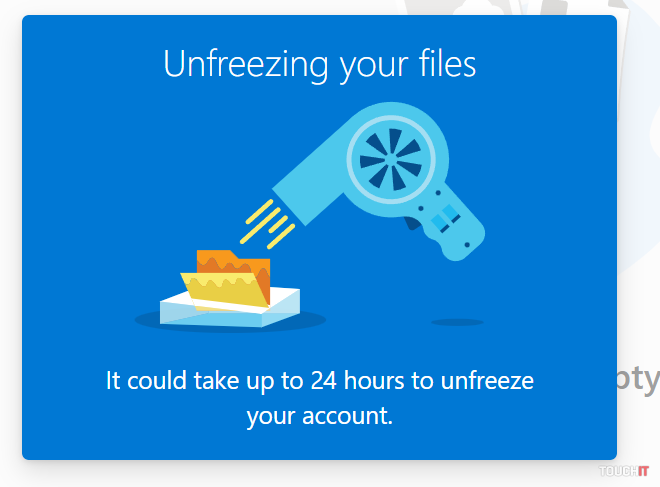The height and width of the screenshot is (487, 660).
Task: Click the ice block under the folder
Action: point(228,310)
